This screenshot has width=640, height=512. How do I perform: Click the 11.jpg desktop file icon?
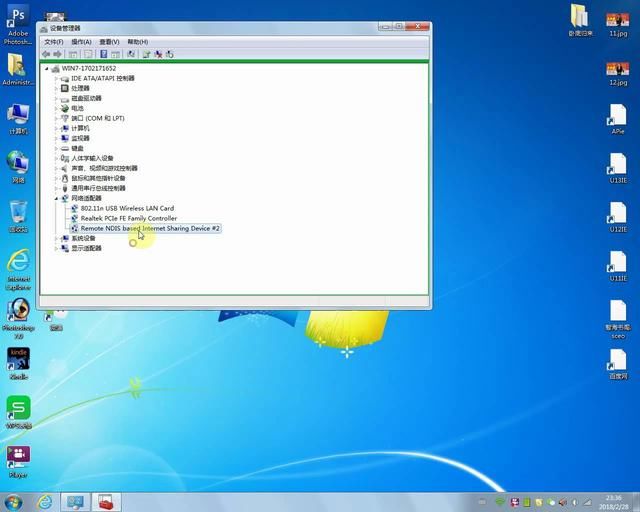(617, 19)
